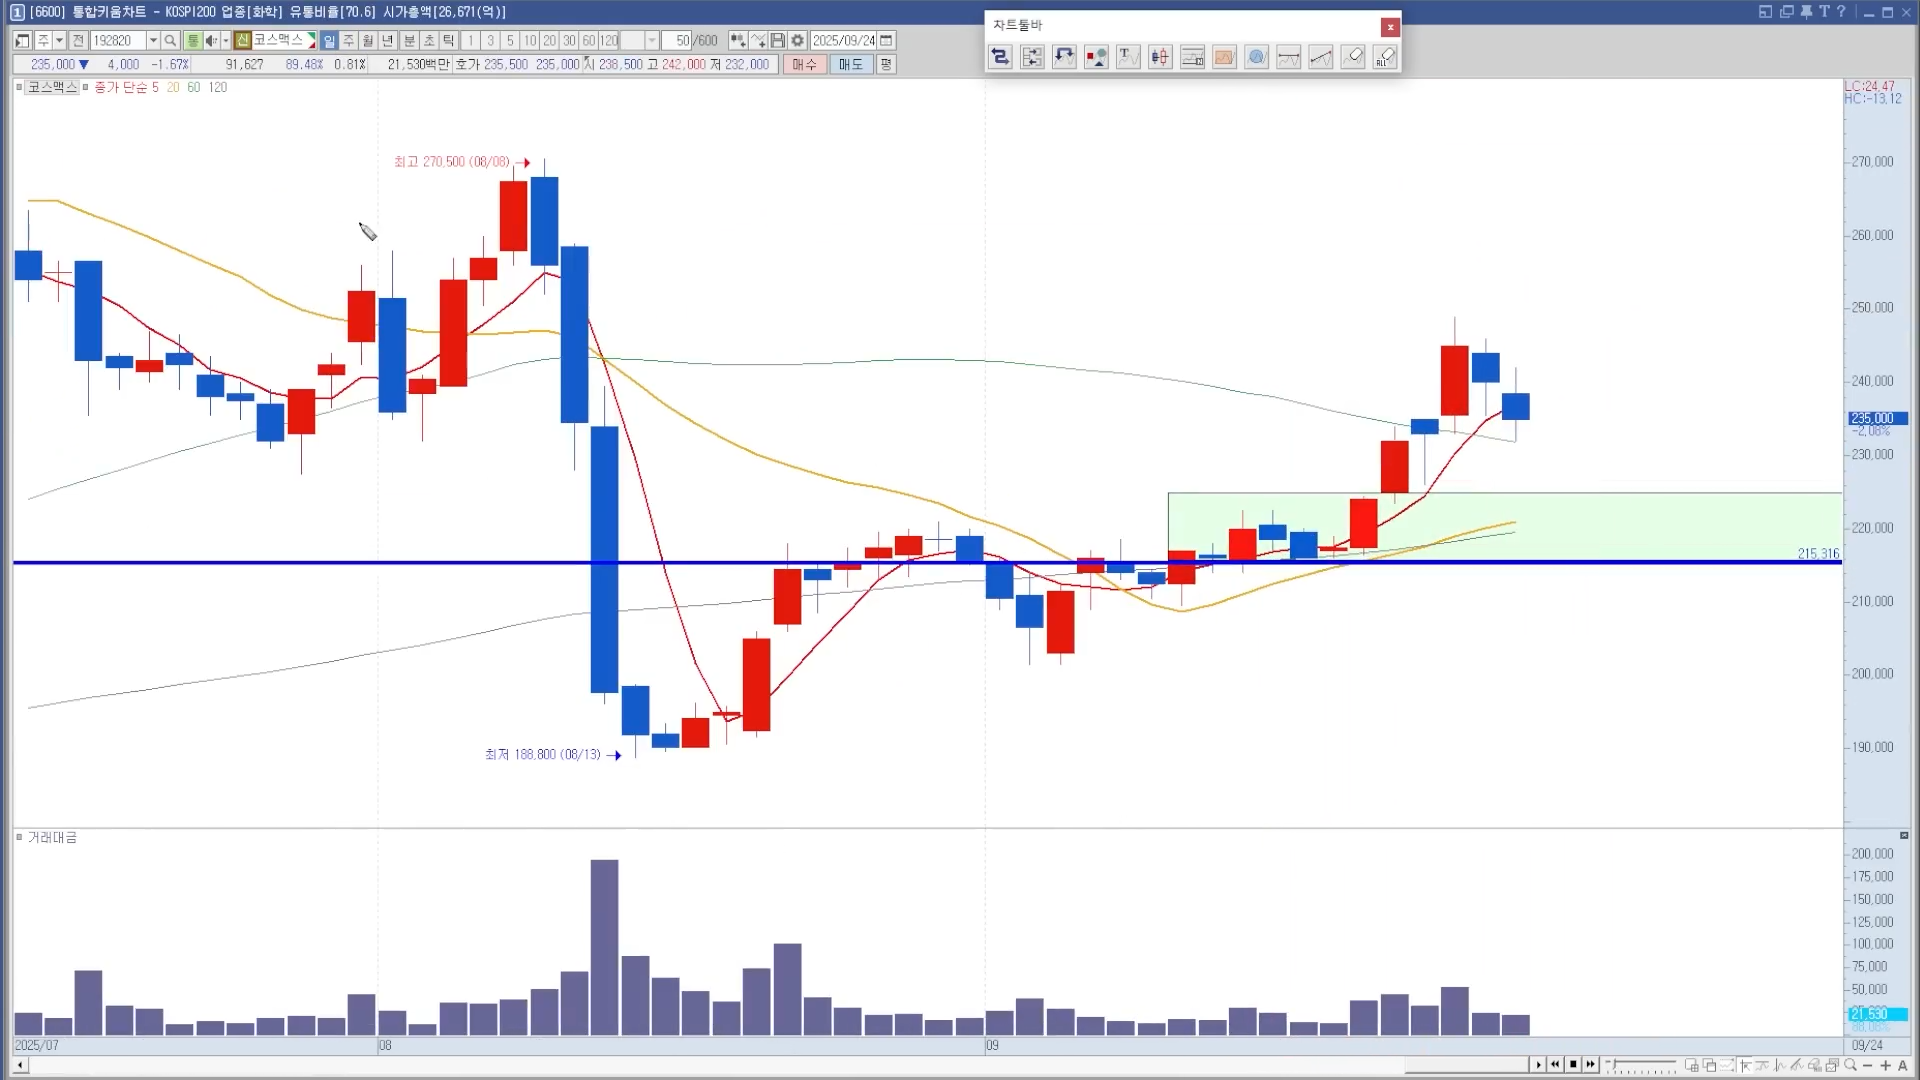
Task: Click the stock search magnifier icon
Action: point(170,41)
